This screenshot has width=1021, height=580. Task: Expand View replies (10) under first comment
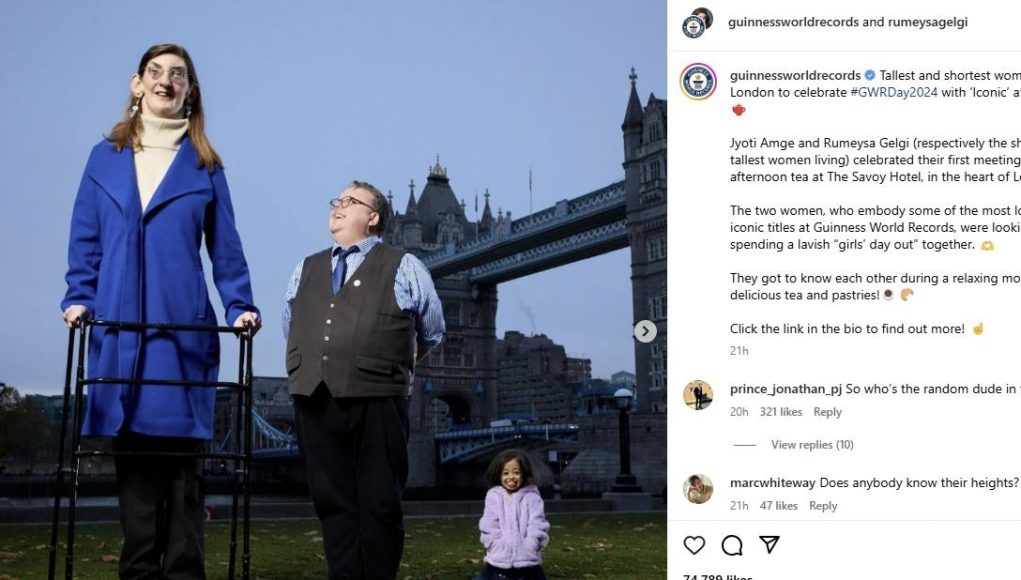[812, 445]
